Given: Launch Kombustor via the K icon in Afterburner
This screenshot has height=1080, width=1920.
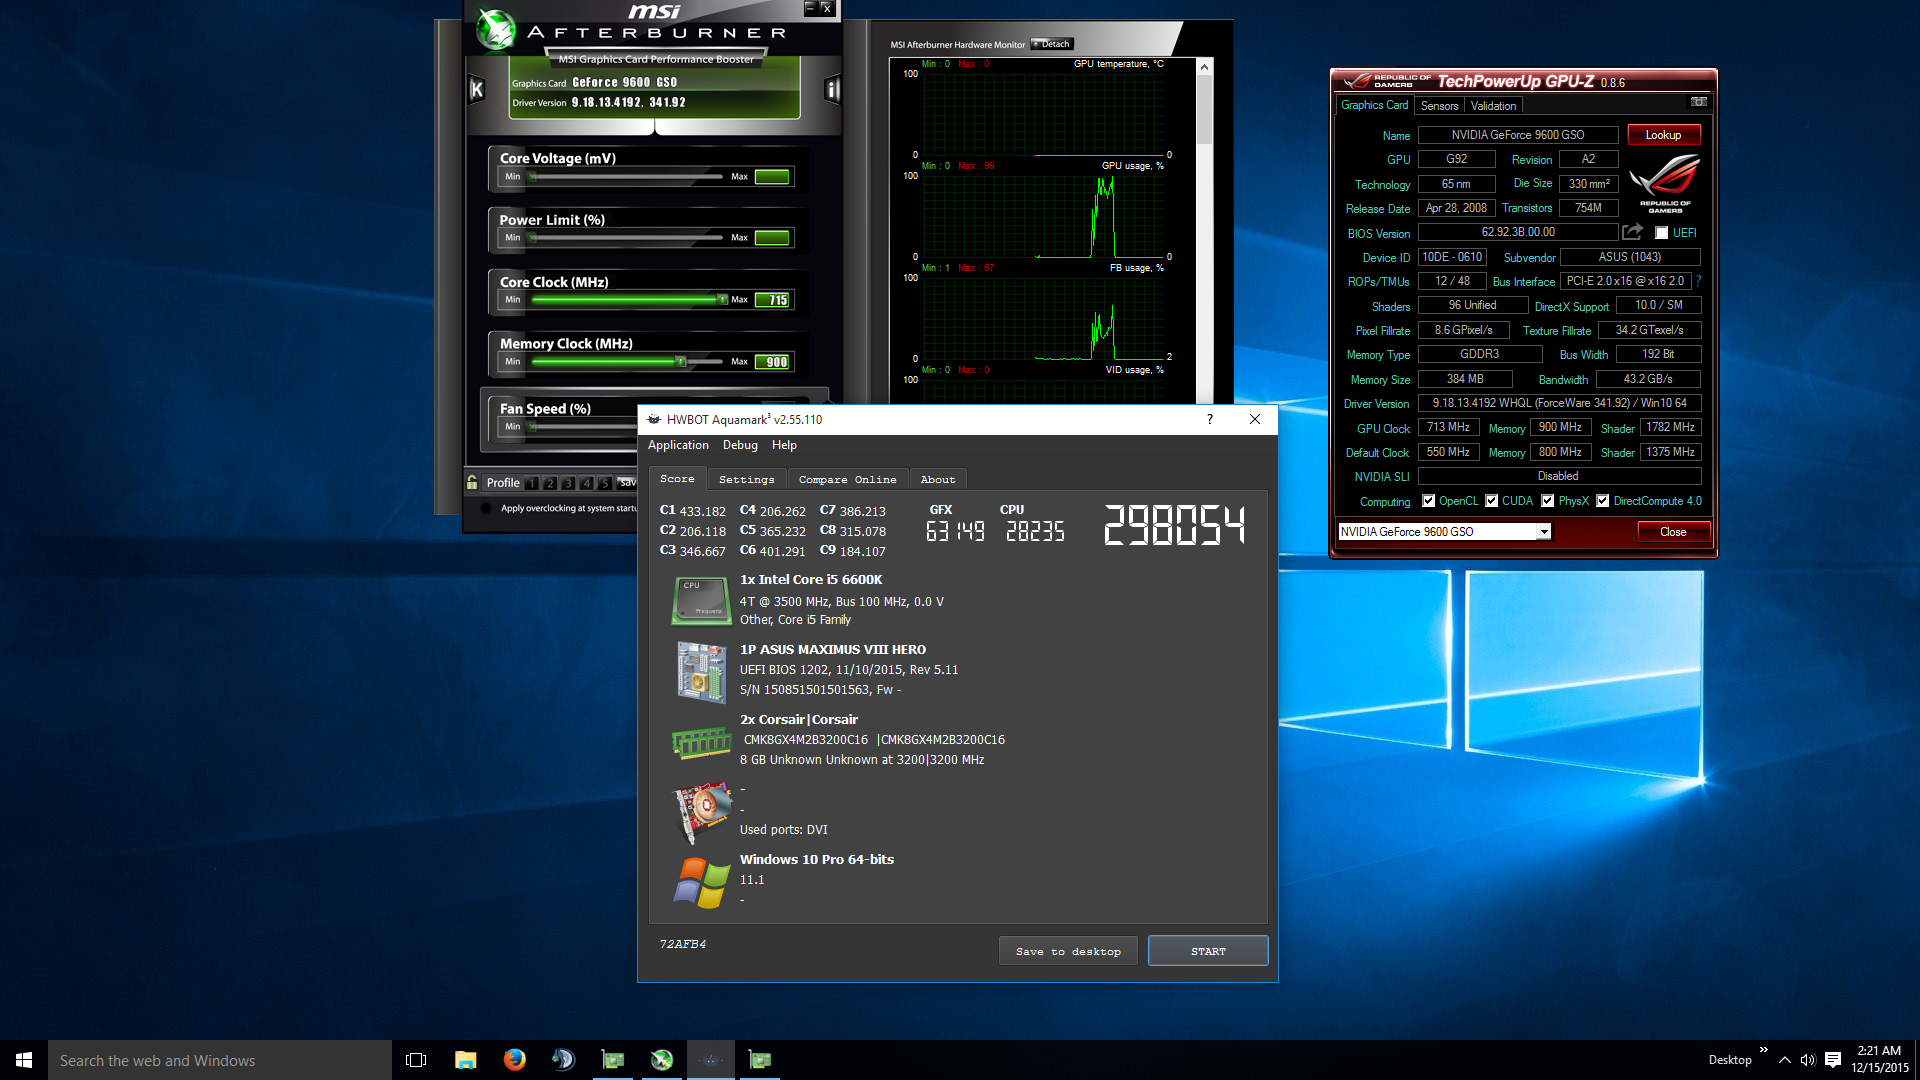Looking at the screenshot, I should pos(477,90).
